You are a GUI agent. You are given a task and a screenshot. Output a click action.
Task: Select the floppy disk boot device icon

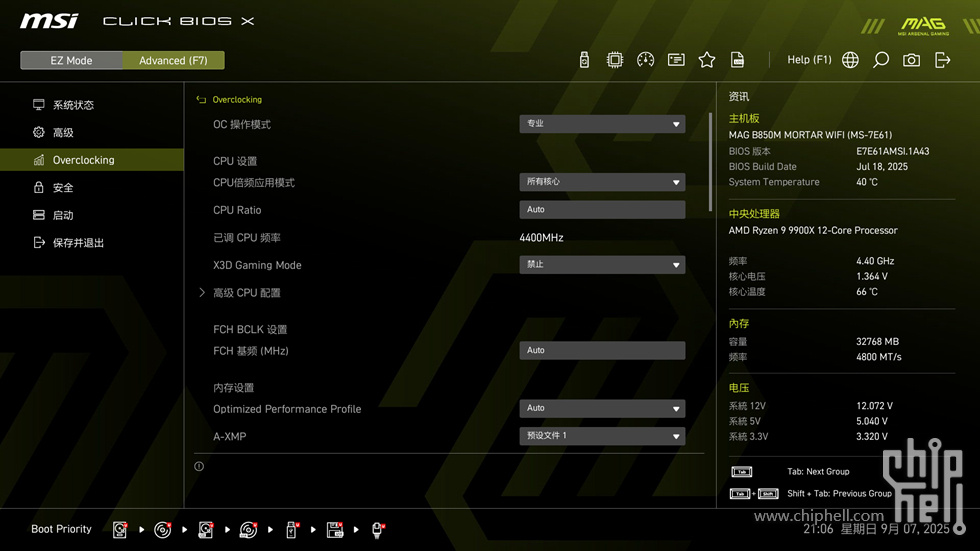point(335,530)
